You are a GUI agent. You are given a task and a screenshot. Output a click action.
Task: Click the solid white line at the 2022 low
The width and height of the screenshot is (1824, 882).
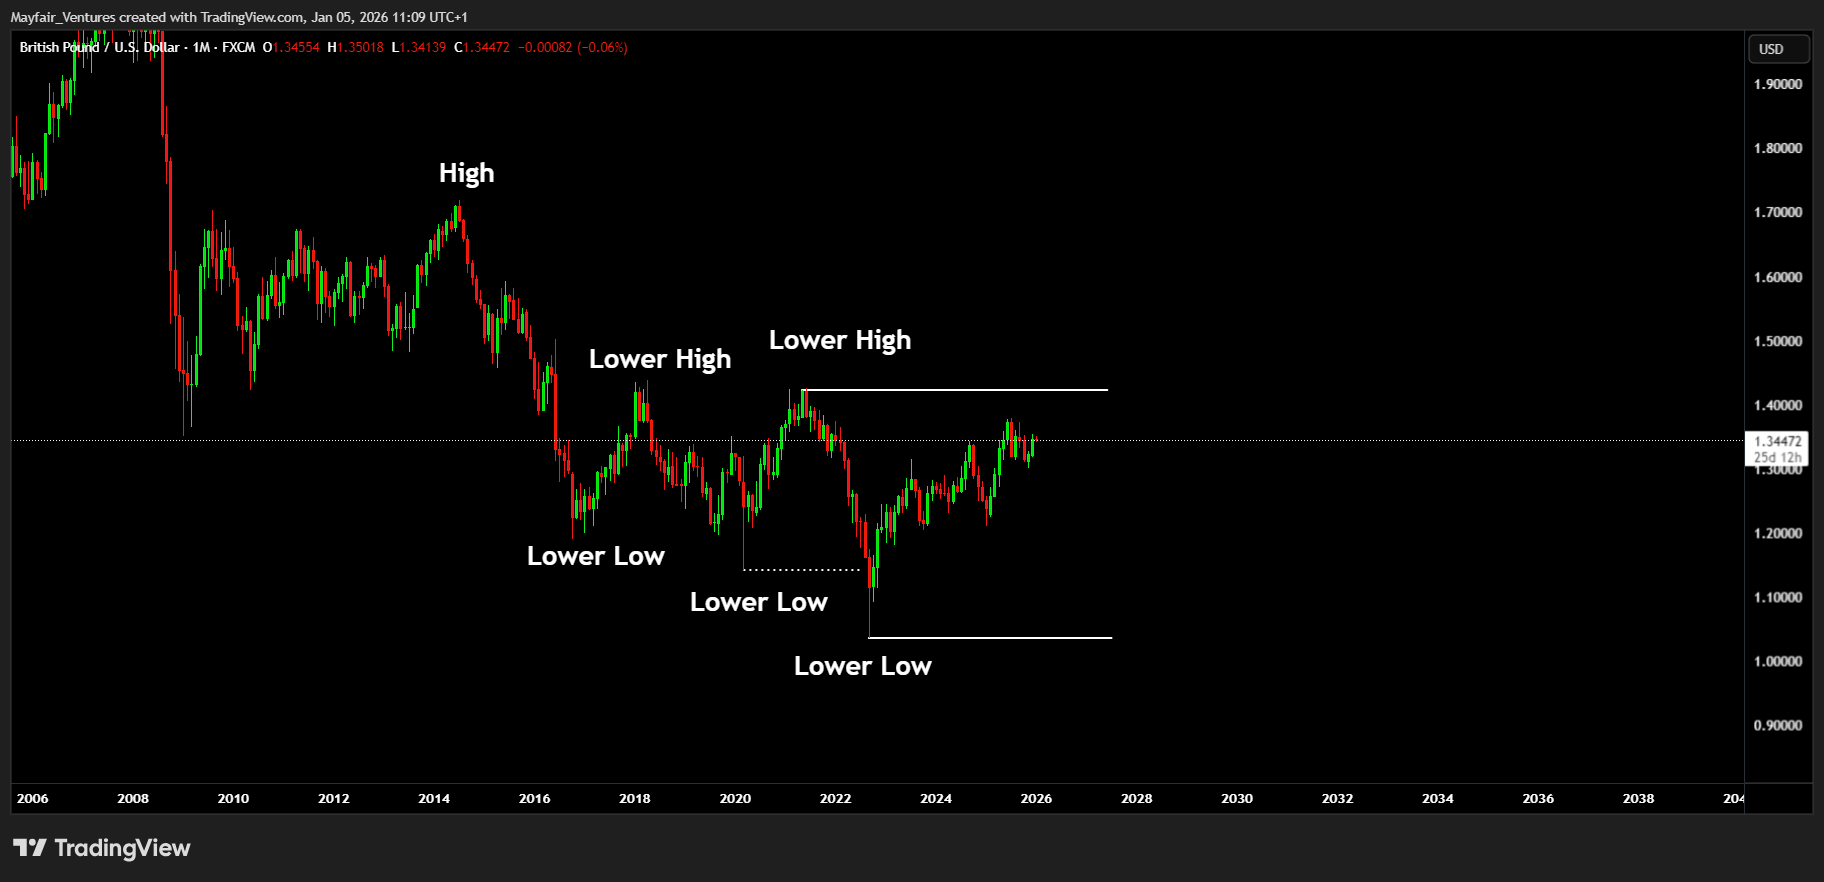[990, 637]
